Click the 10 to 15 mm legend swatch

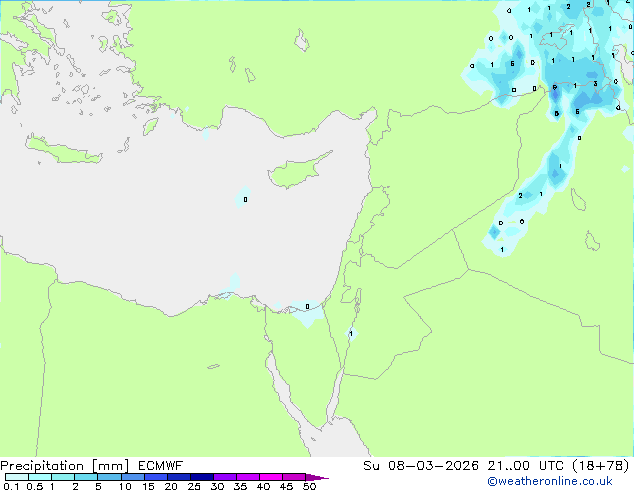click(132, 477)
